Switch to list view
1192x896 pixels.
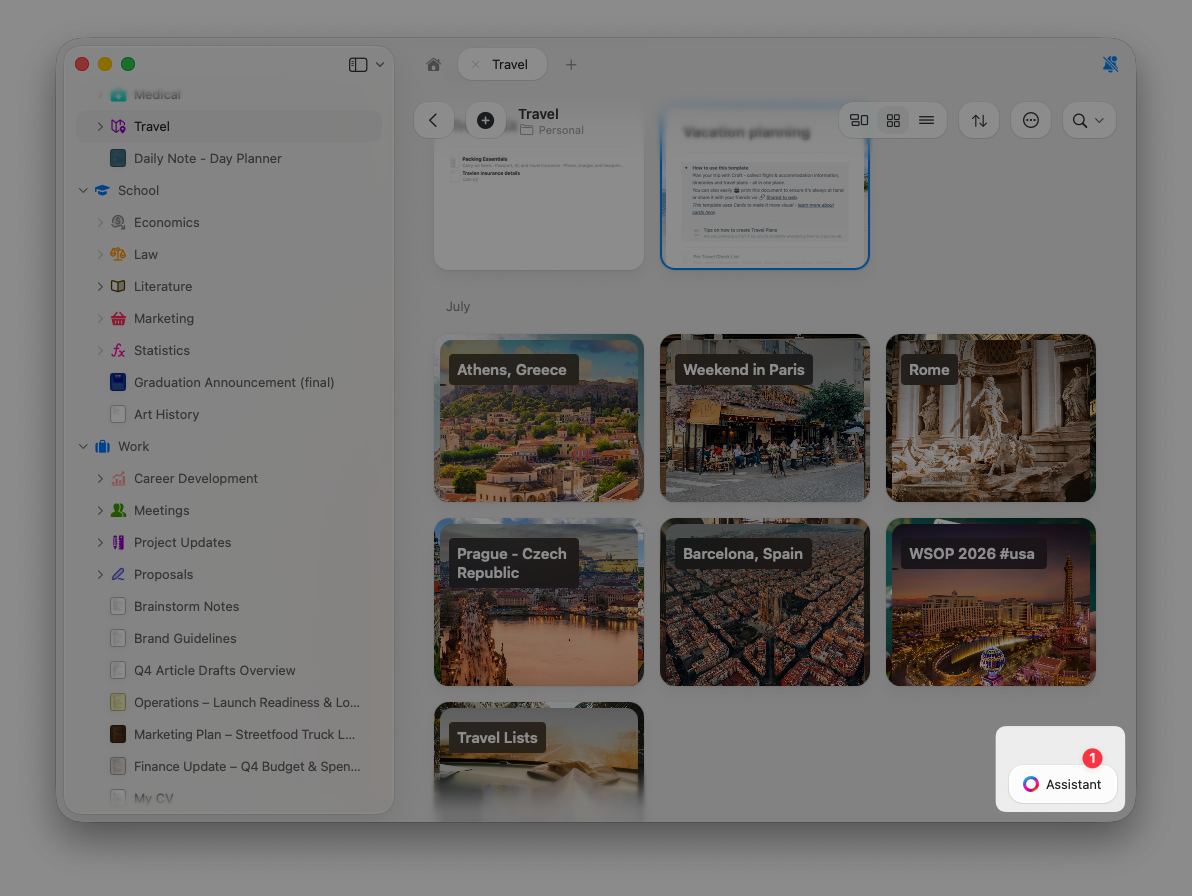point(927,120)
